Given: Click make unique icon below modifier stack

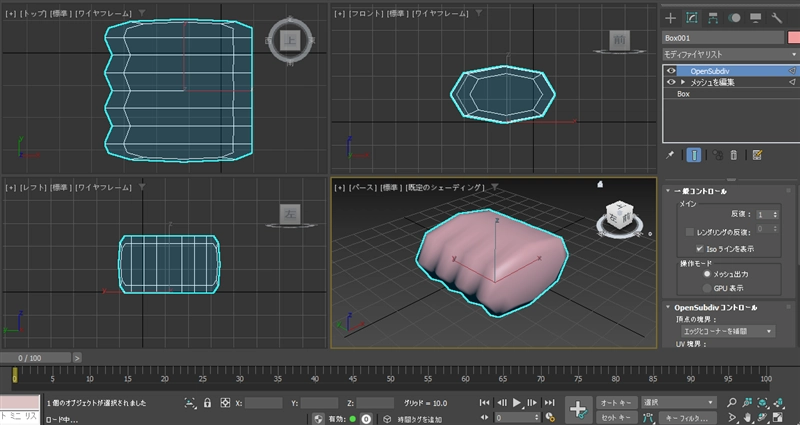Looking at the screenshot, I should [717, 155].
